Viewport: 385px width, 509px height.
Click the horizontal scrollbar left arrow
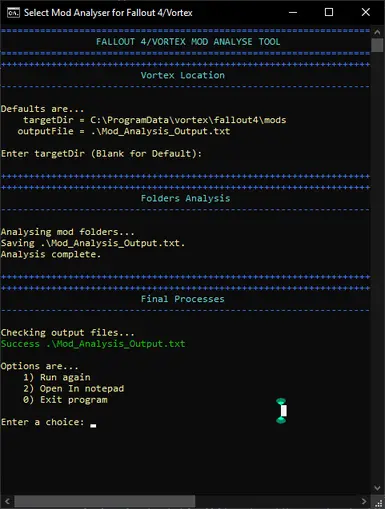coord(7,501)
